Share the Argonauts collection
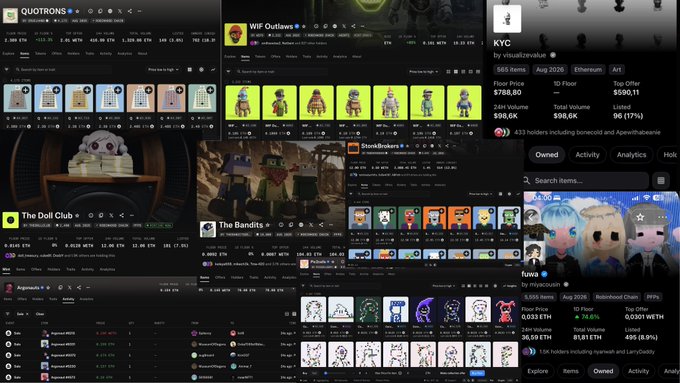 pos(79,288)
